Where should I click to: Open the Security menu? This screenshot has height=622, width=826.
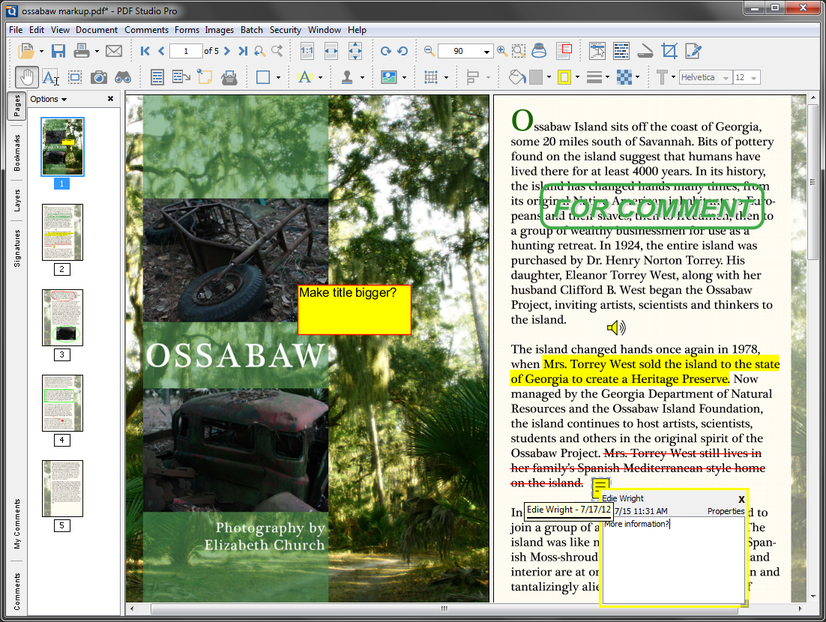[x=286, y=30]
